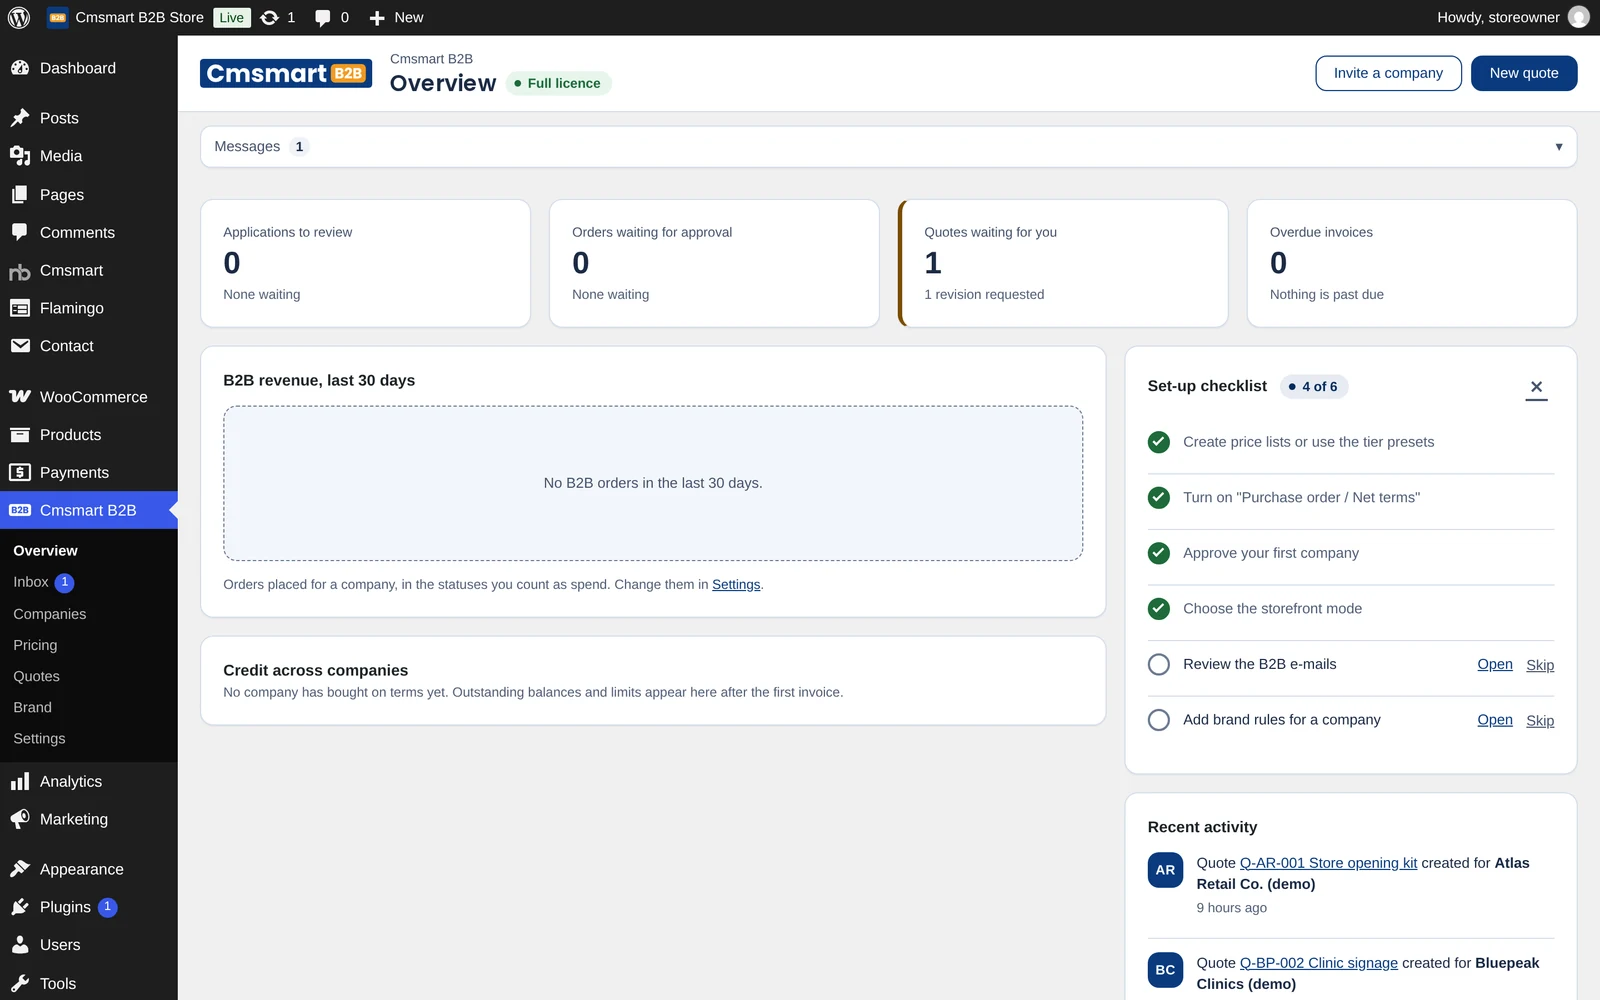Image resolution: width=1600 pixels, height=1000 pixels.
Task: Expand the Messages panel arrow
Action: click(x=1558, y=147)
